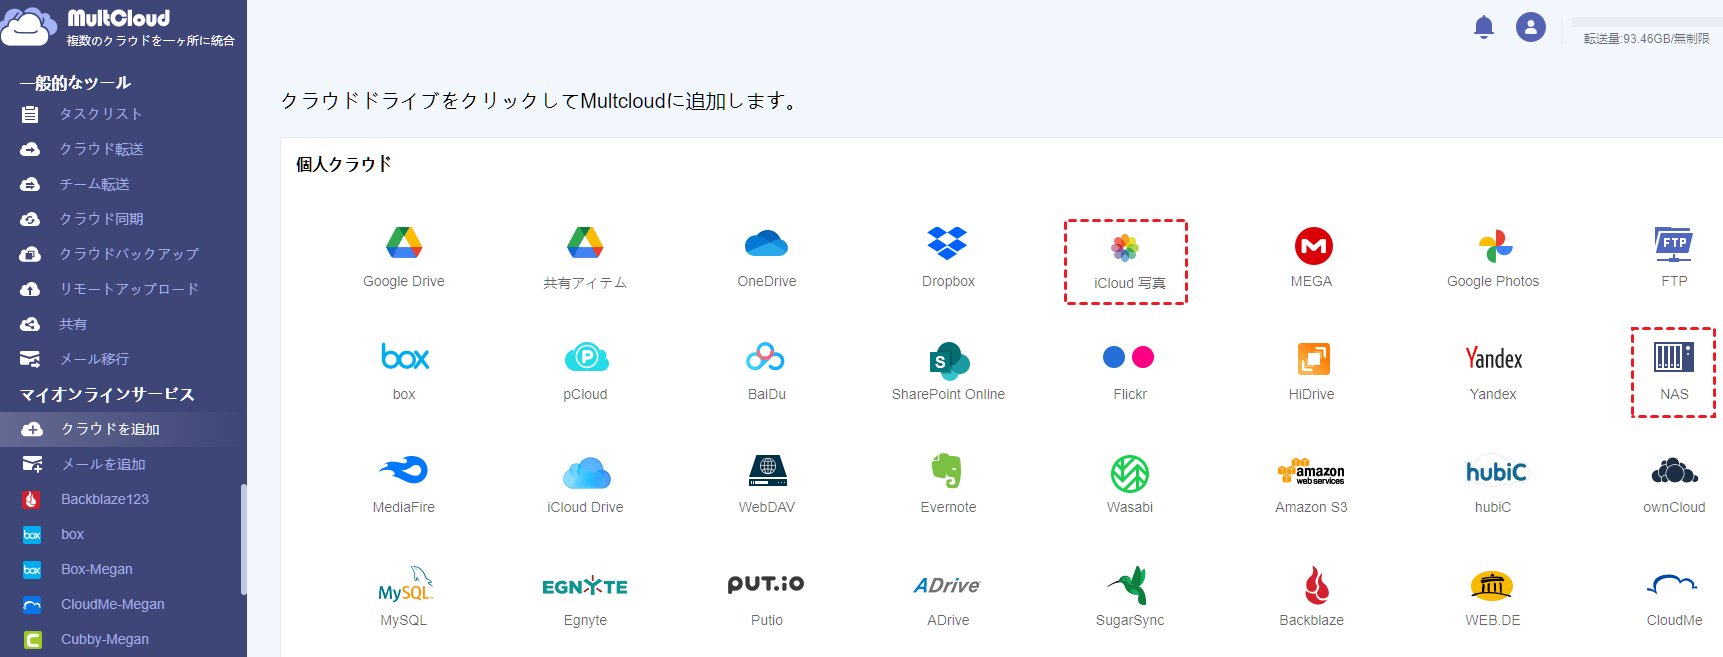Choose the HiDrive icon
This screenshot has height=657, width=1723.
pos(1313,359)
